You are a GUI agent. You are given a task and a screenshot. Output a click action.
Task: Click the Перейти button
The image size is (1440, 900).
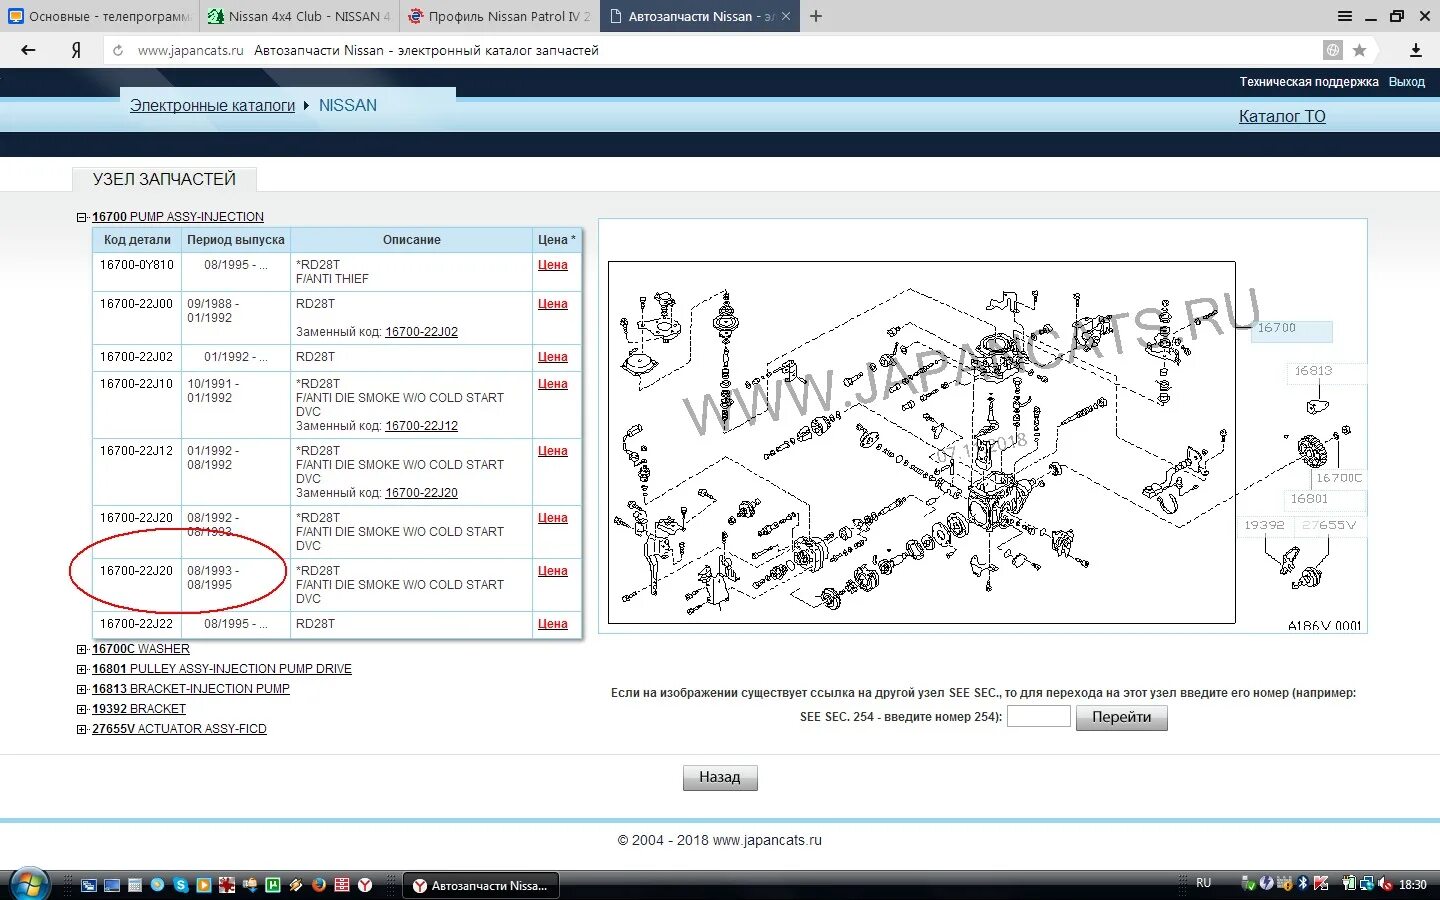click(x=1121, y=717)
